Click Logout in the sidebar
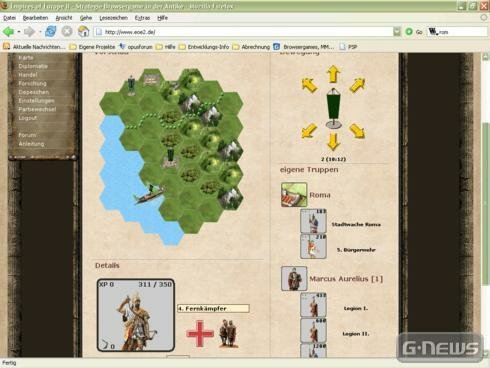490x368 pixels. click(28, 118)
